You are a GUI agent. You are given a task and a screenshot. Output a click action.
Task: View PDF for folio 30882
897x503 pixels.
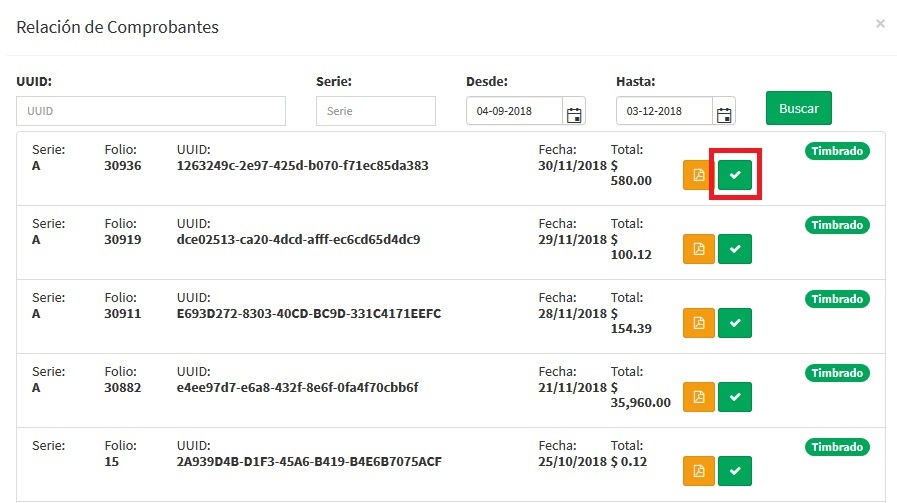coord(698,397)
